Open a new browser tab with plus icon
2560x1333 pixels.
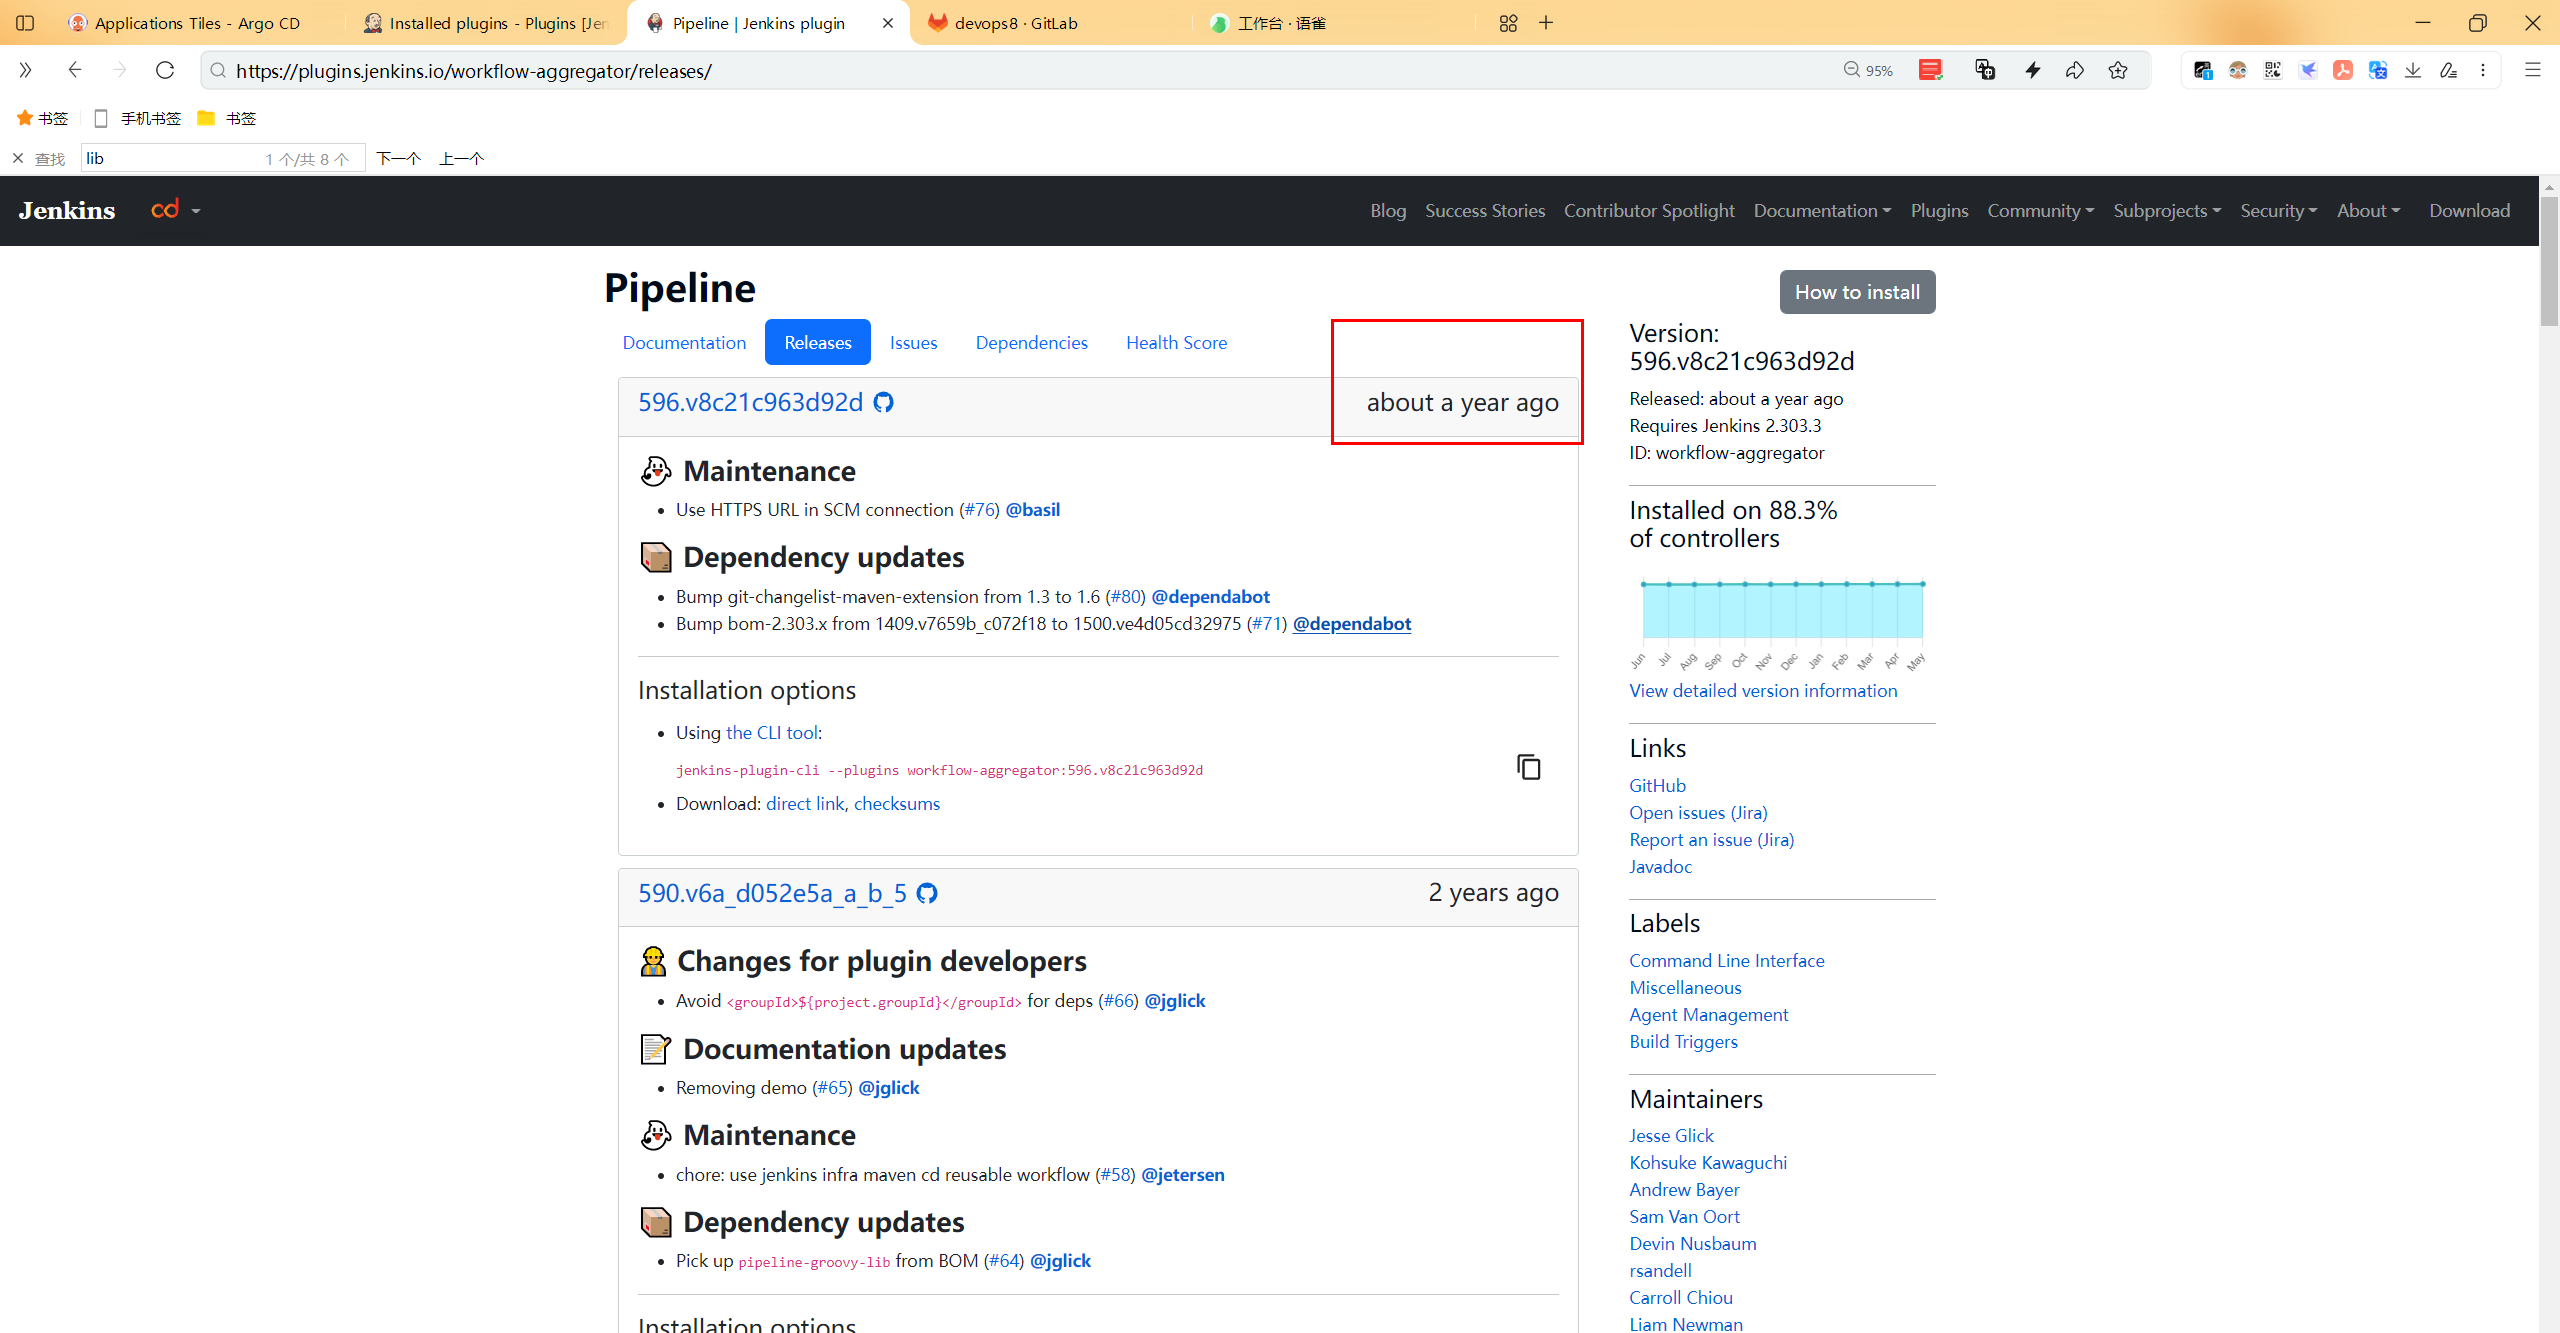(1546, 22)
